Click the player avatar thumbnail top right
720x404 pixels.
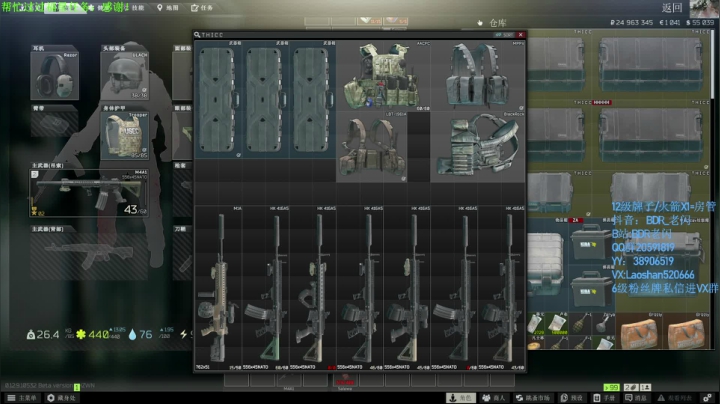pyautogui.click(x=705, y=8)
